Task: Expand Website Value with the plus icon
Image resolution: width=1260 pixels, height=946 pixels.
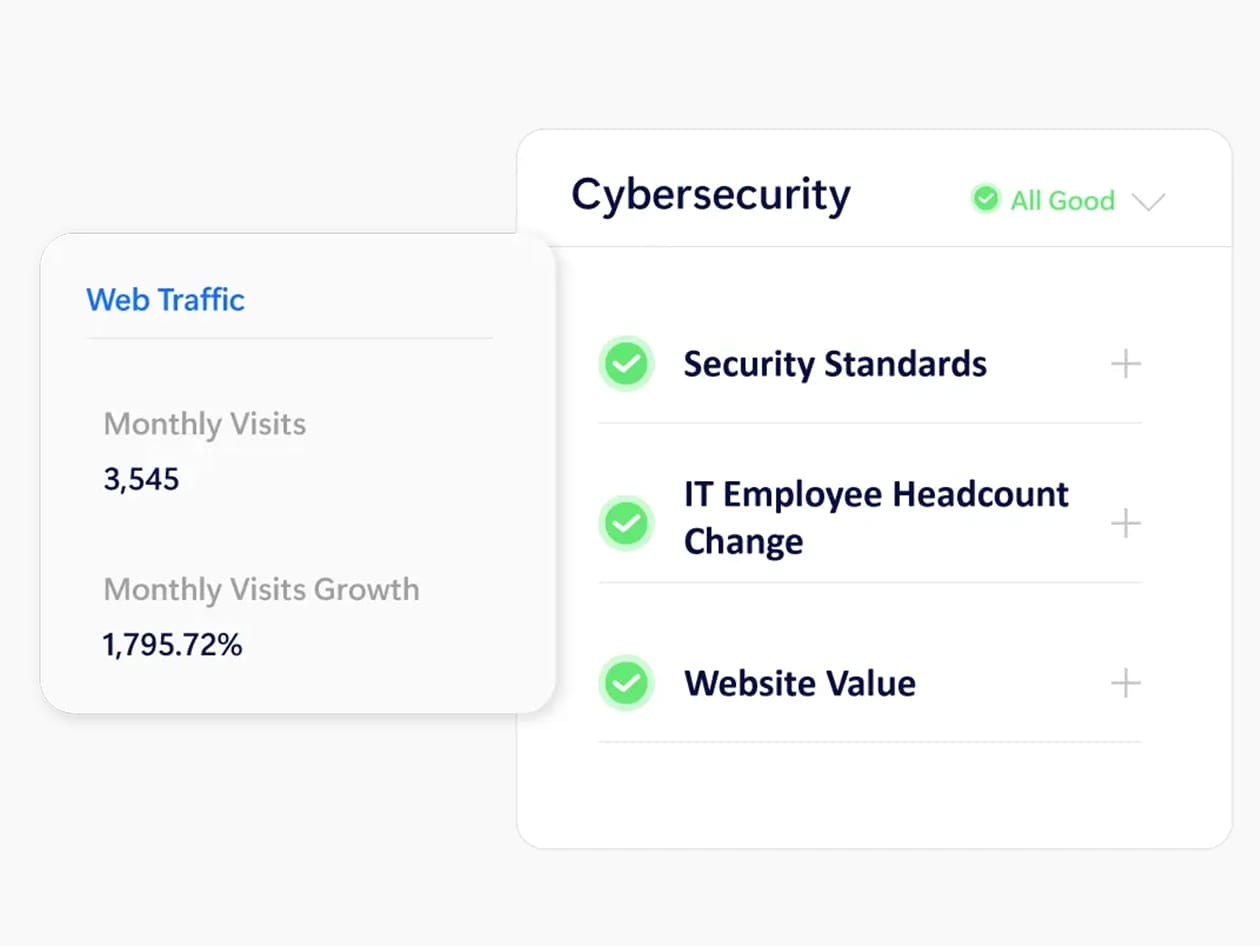Action: tap(1126, 684)
